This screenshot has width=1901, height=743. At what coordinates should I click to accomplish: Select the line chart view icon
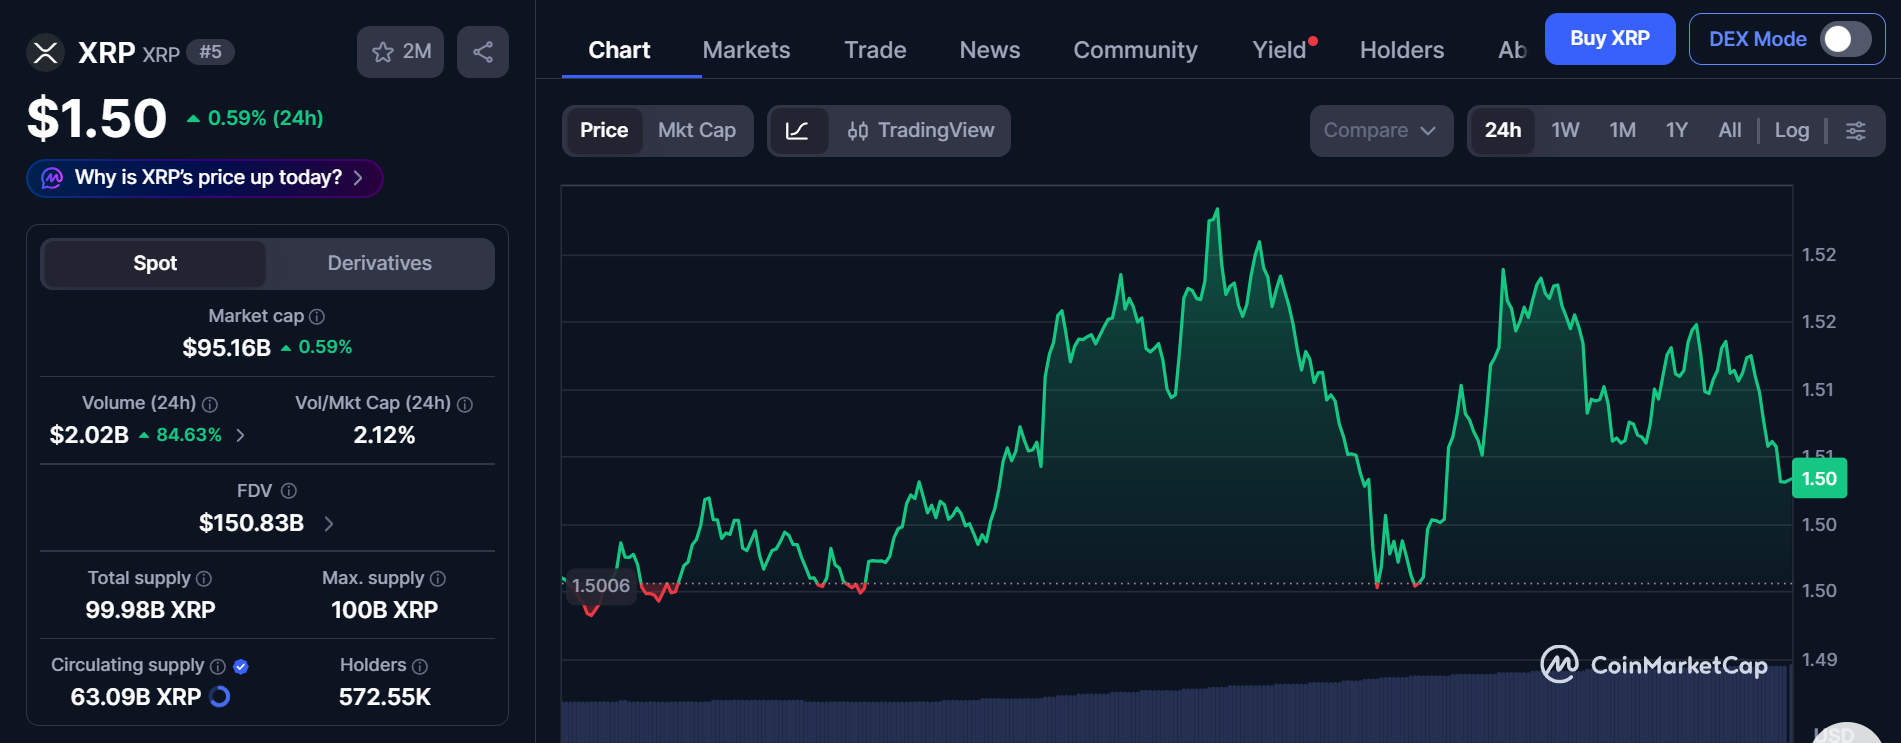click(x=798, y=131)
